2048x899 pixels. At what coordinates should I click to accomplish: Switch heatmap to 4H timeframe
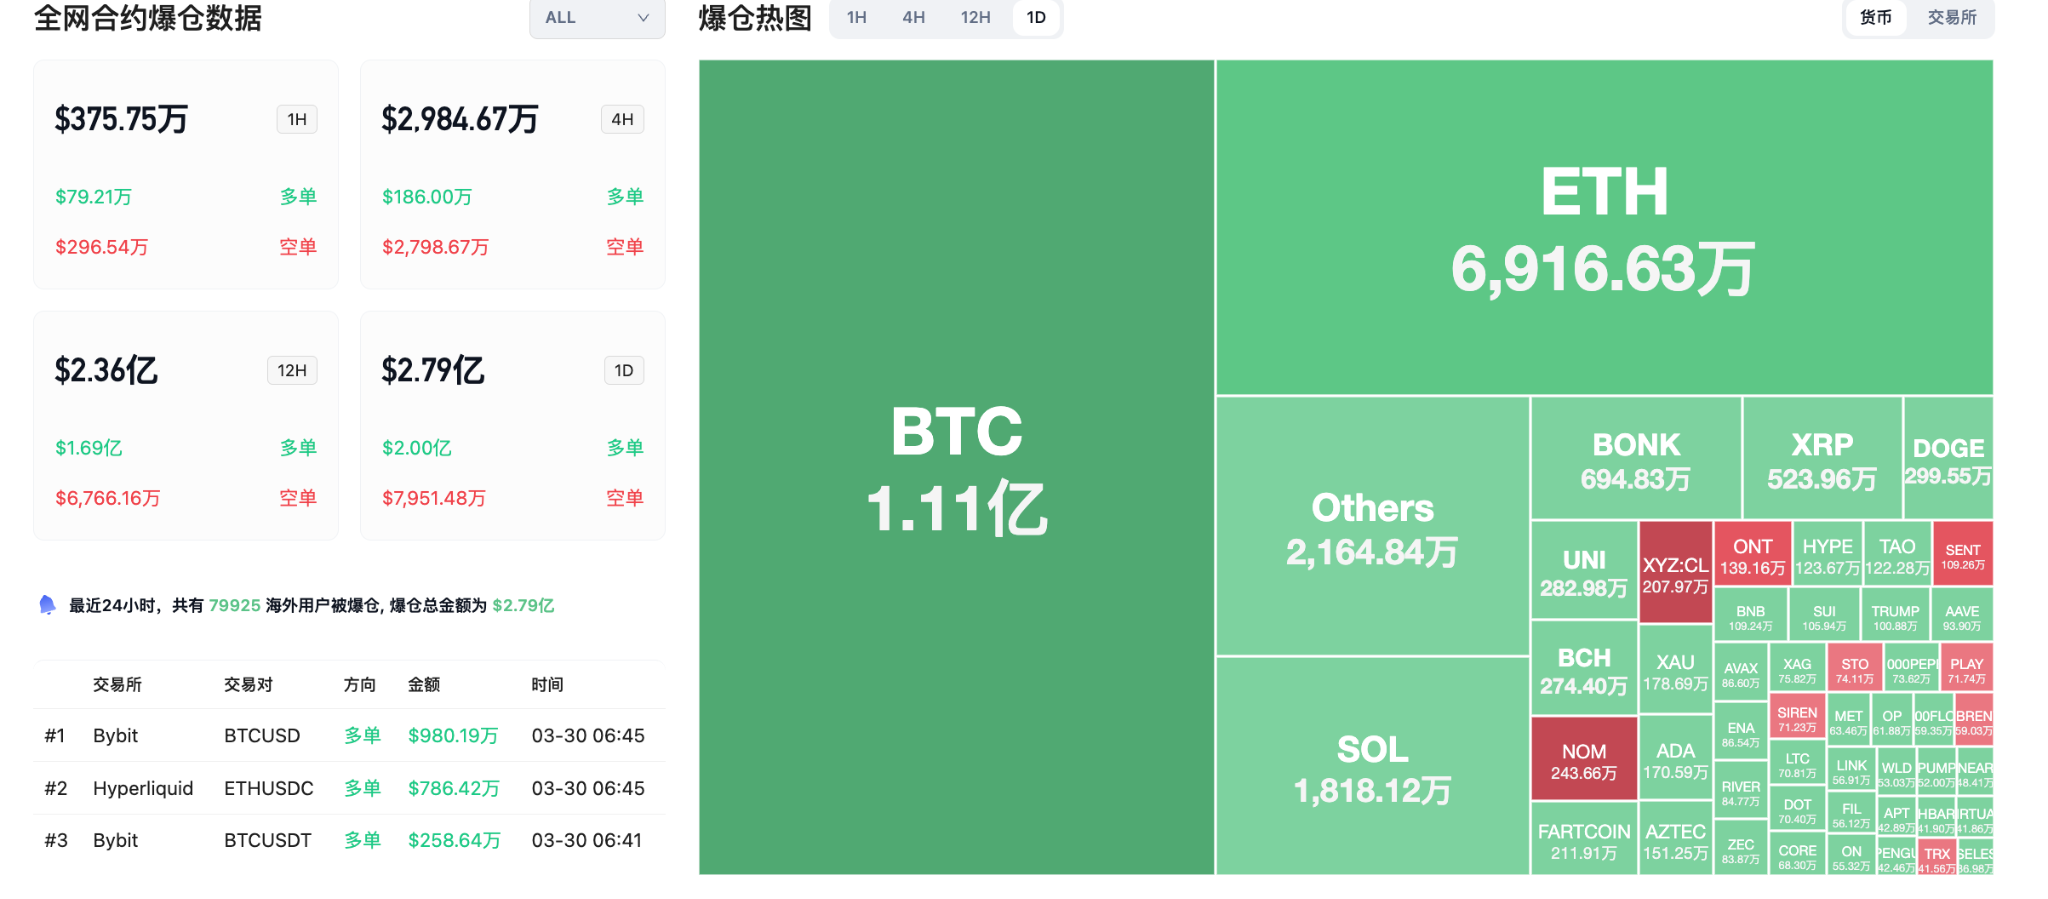913,18
